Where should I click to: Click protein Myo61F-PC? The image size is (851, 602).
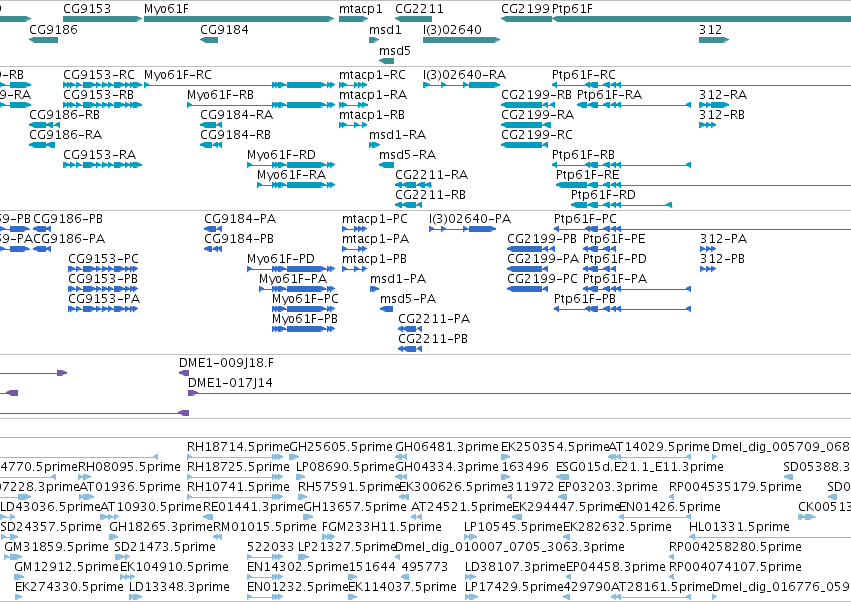(x=303, y=309)
